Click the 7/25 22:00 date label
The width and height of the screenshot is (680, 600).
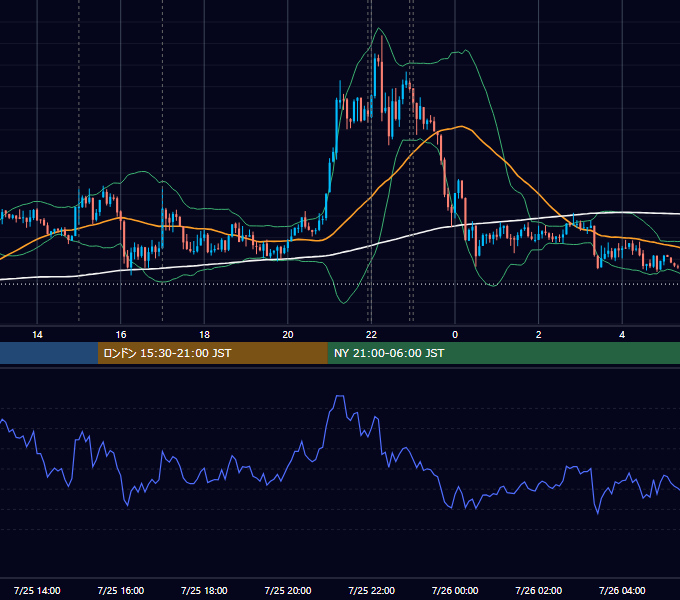tap(372, 590)
